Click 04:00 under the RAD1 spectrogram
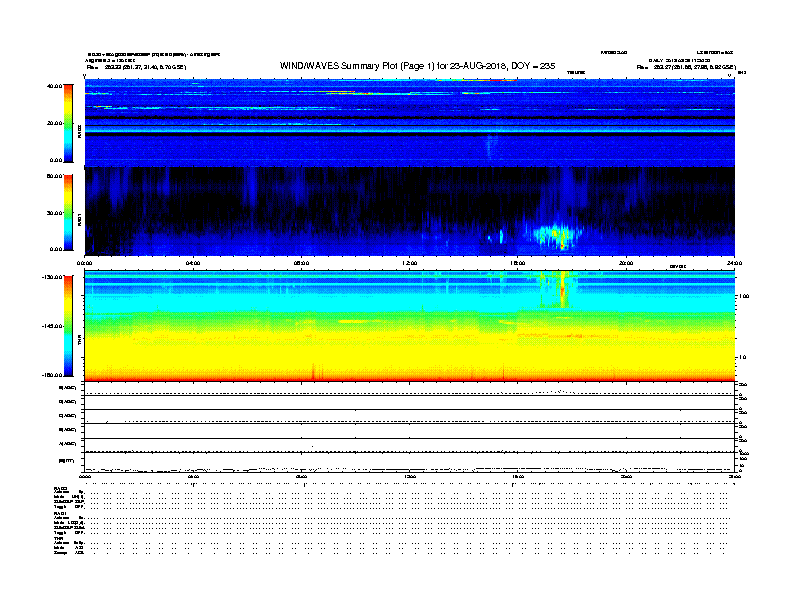 pyautogui.click(x=193, y=263)
